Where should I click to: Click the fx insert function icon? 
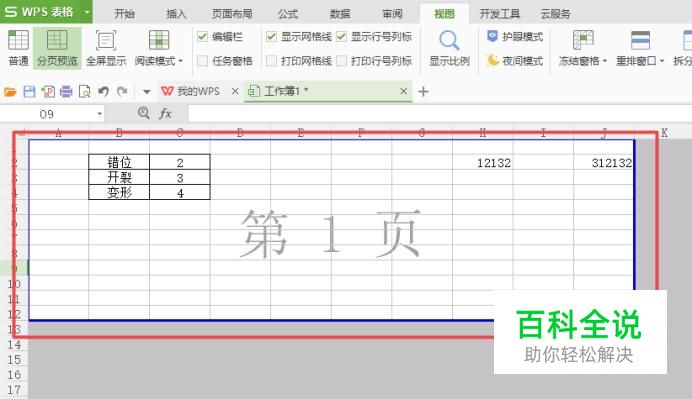165,113
